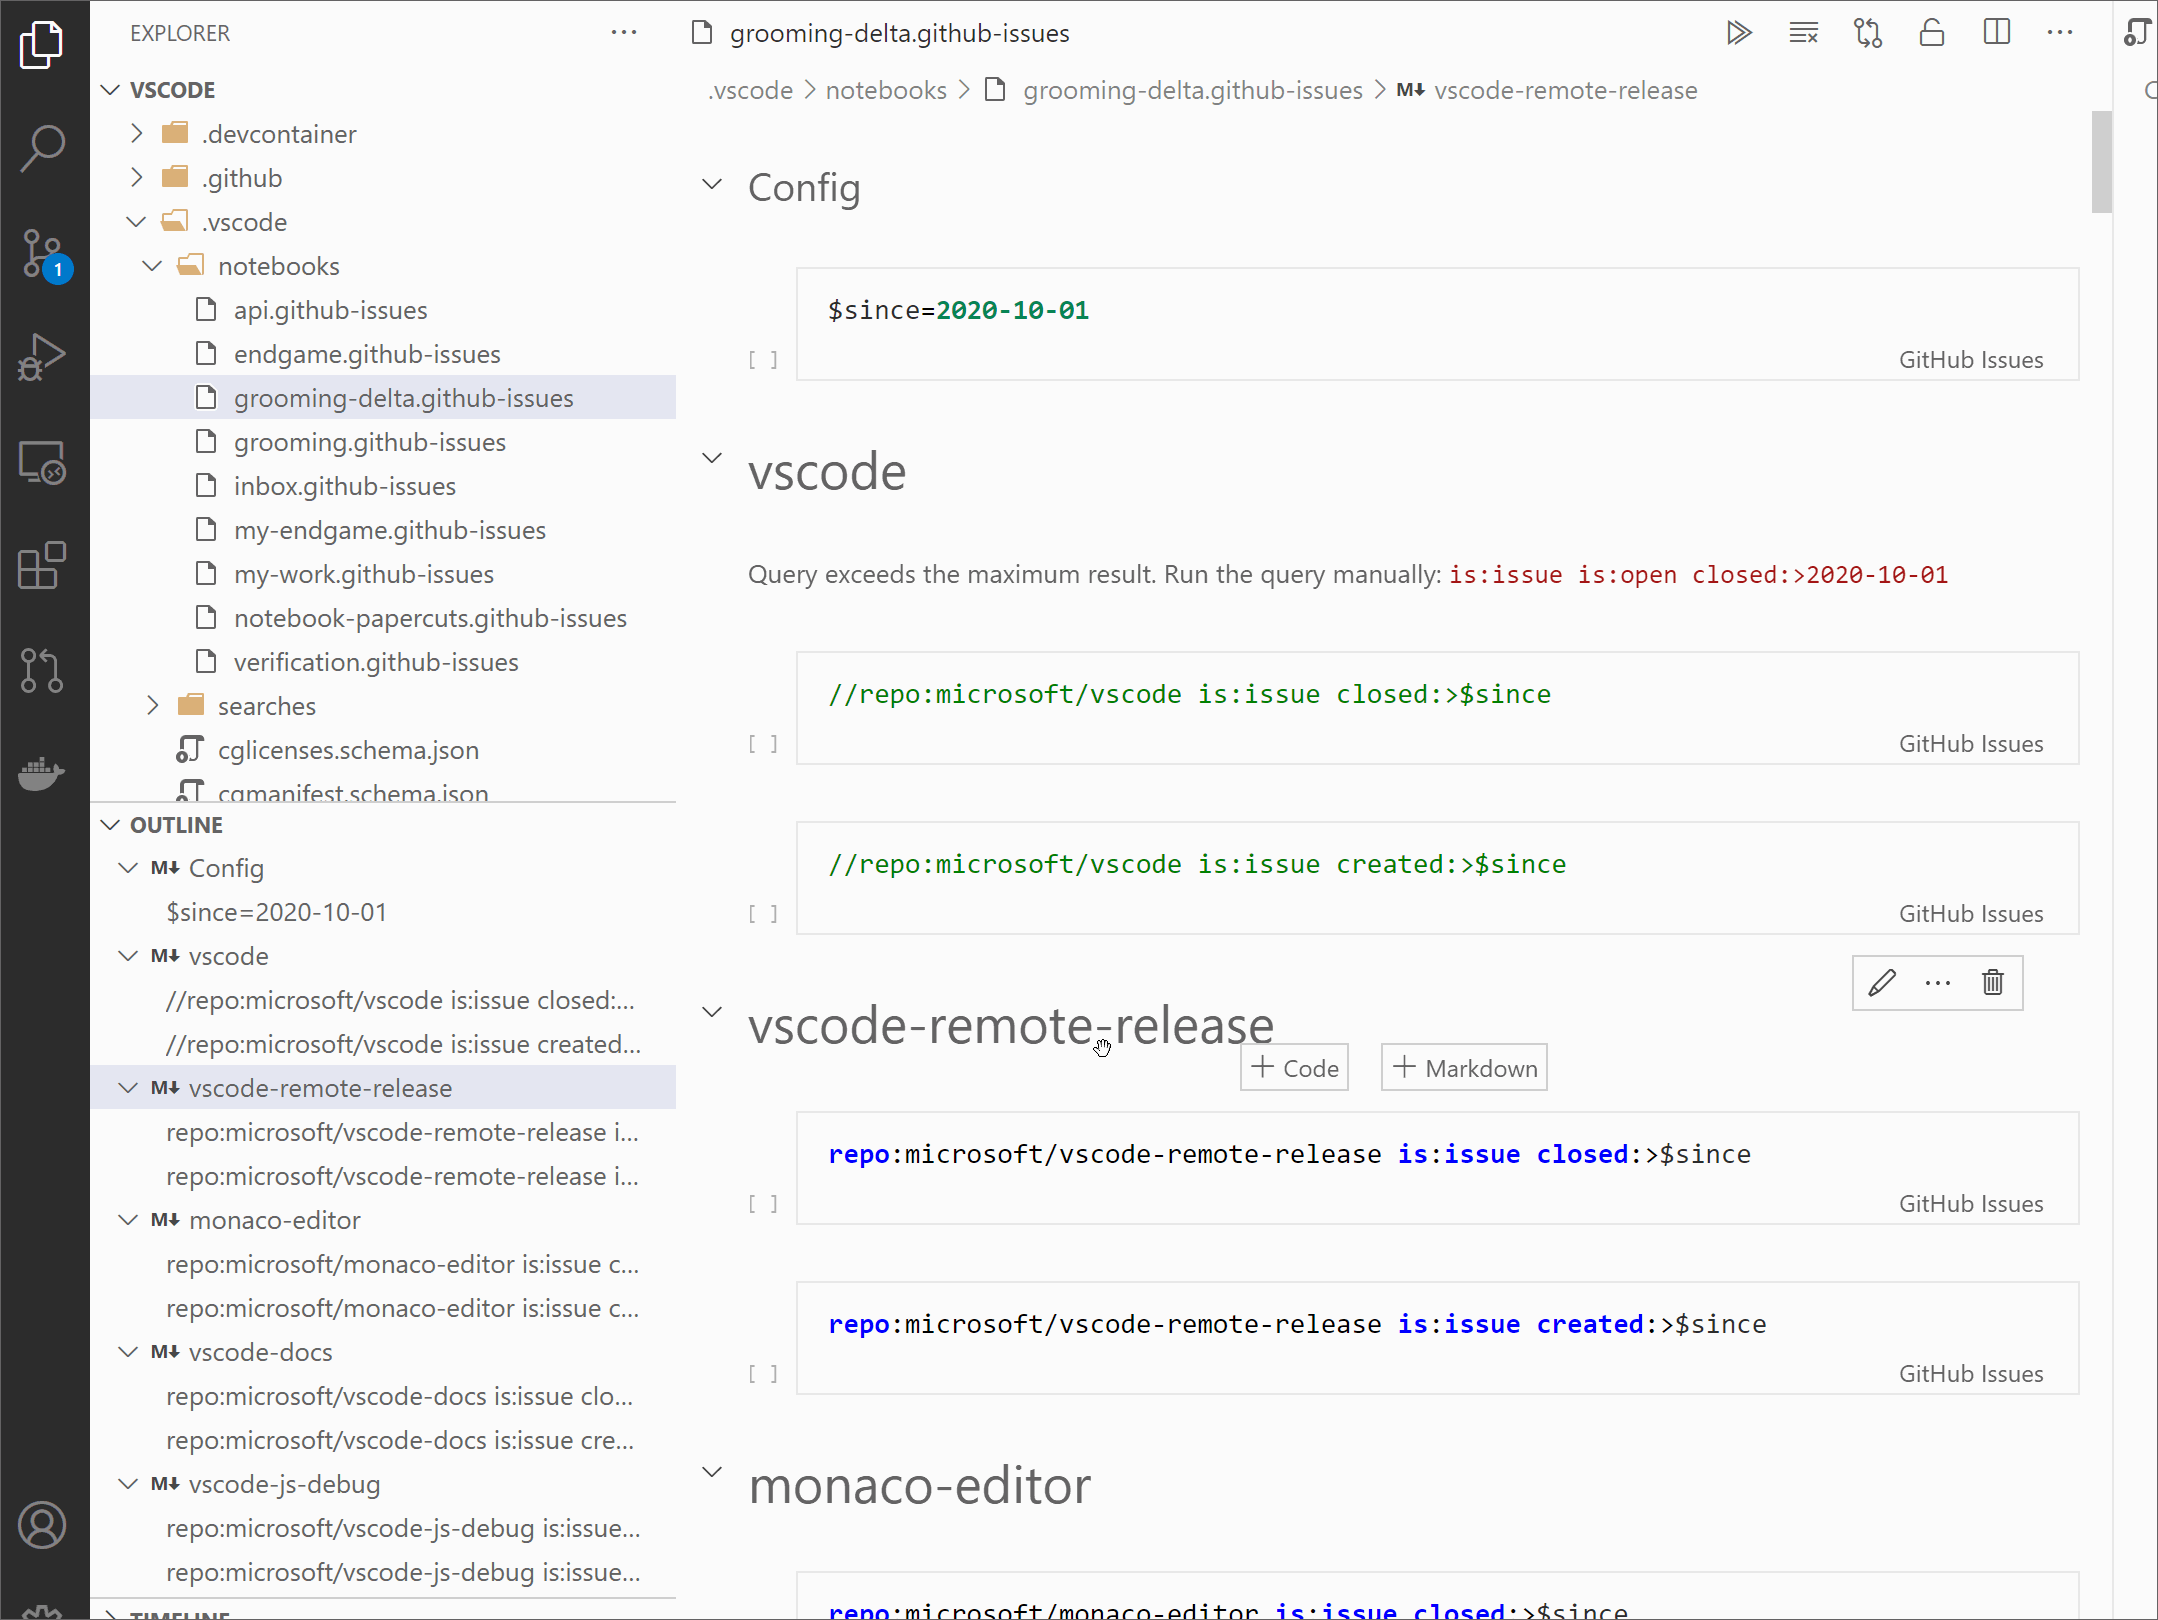Toggle the notebook lock icon
This screenshot has width=2158, height=1620.
point(1931,33)
